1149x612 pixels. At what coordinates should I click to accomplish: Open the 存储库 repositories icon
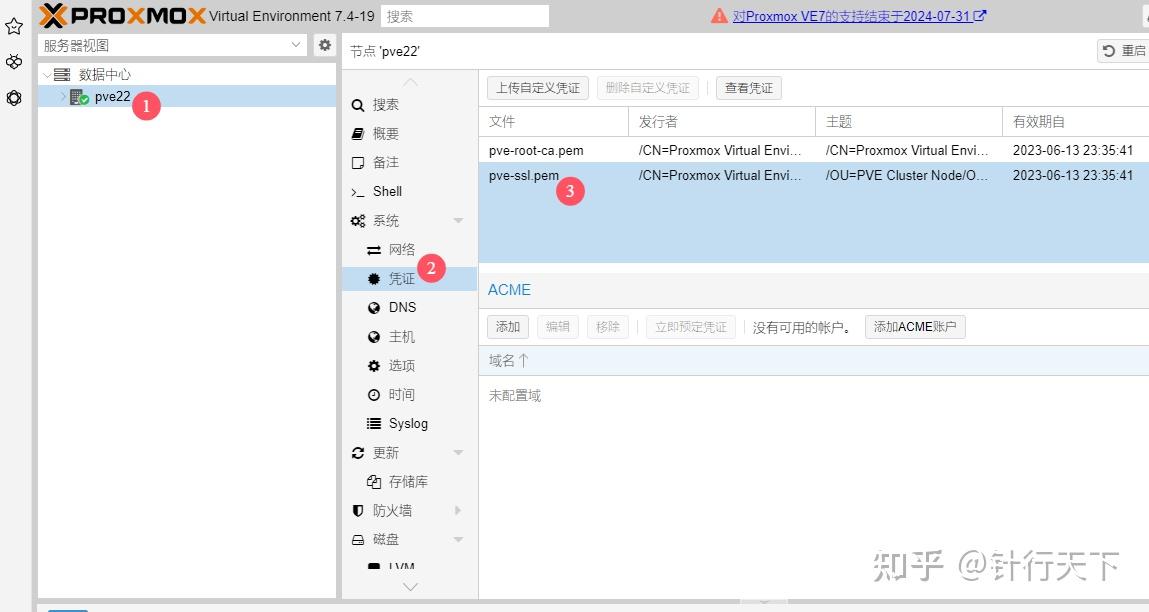tap(372, 481)
